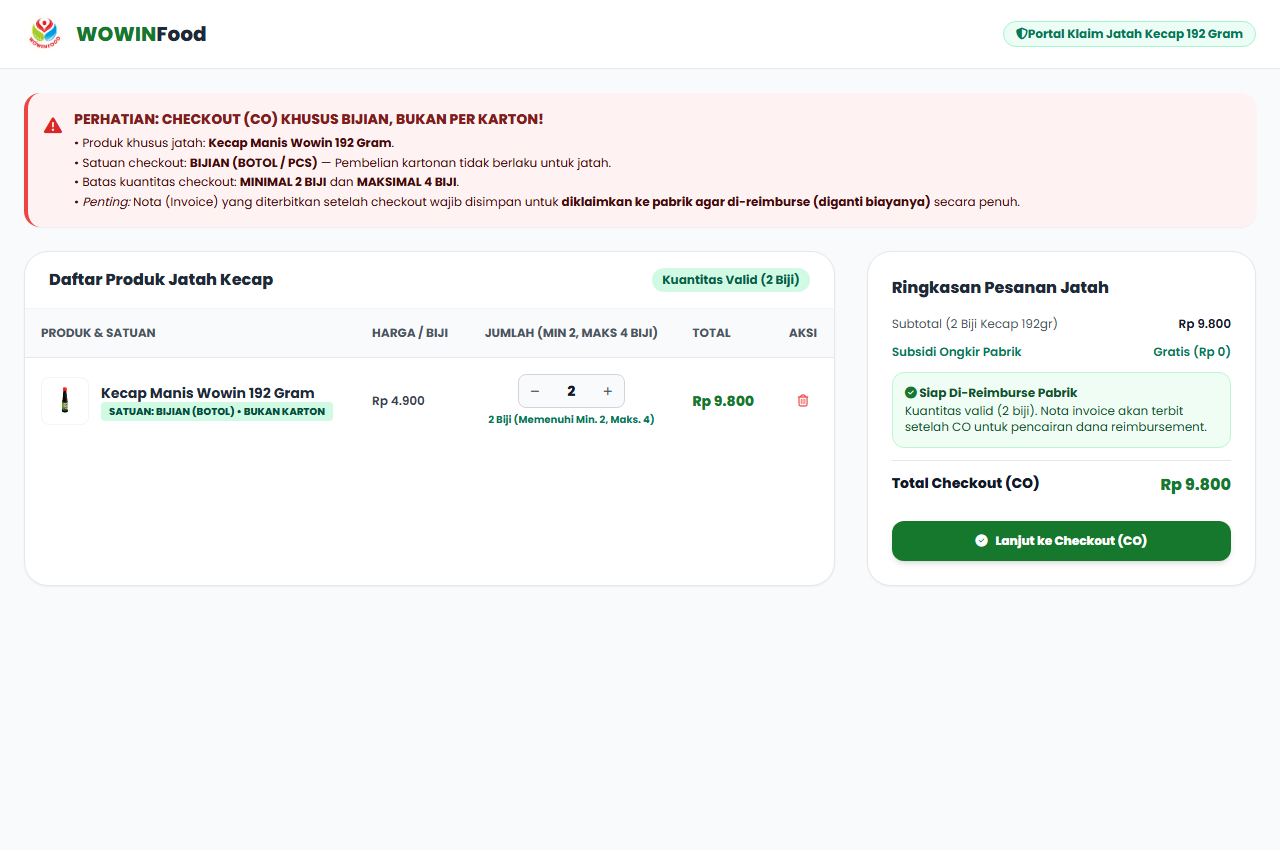Image resolution: width=1280 pixels, height=850 pixels.
Task: Click Daftar Produk Jatah Kecap heading
Action: (x=161, y=280)
